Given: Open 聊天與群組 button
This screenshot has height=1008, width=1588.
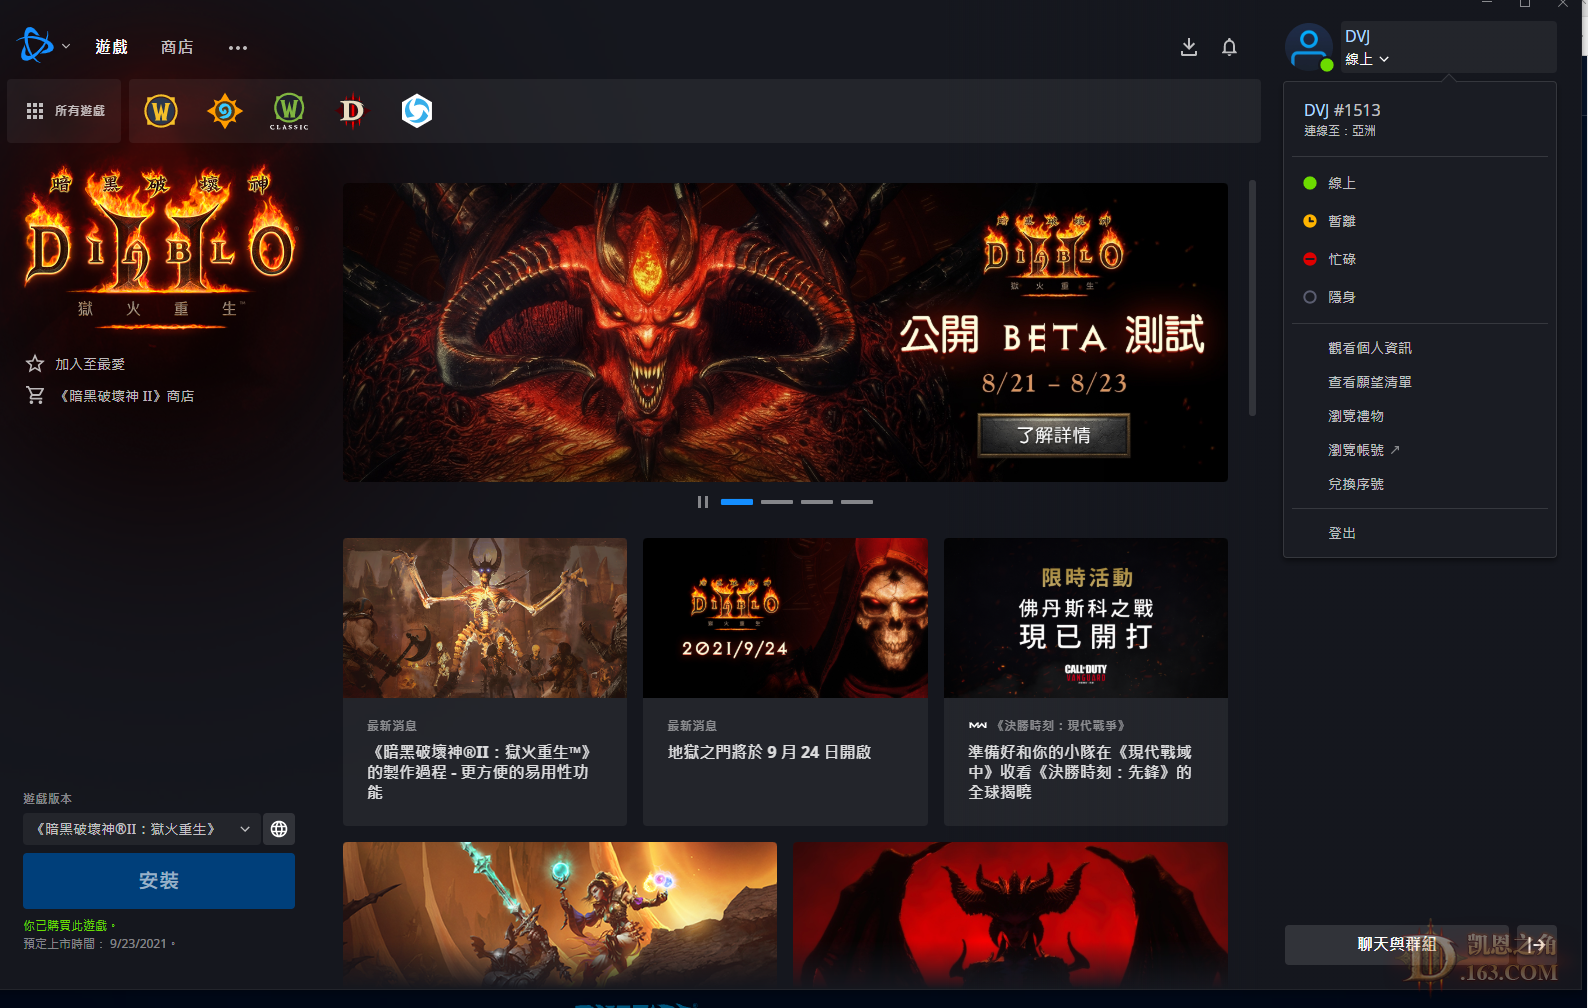Looking at the screenshot, I should (x=1397, y=944).
